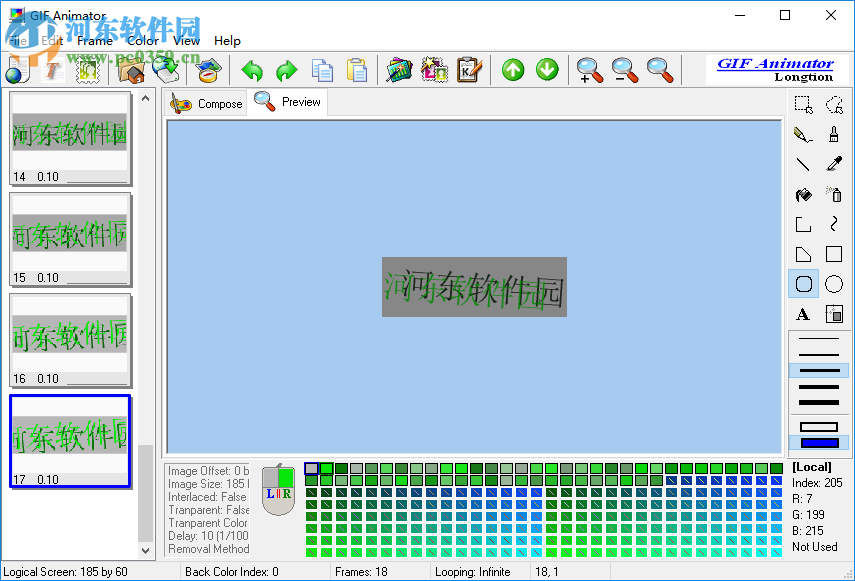The width and height of the screenshot is (855, 581).
Task: Select the paintbrush tool
Action: pos(836,133)
